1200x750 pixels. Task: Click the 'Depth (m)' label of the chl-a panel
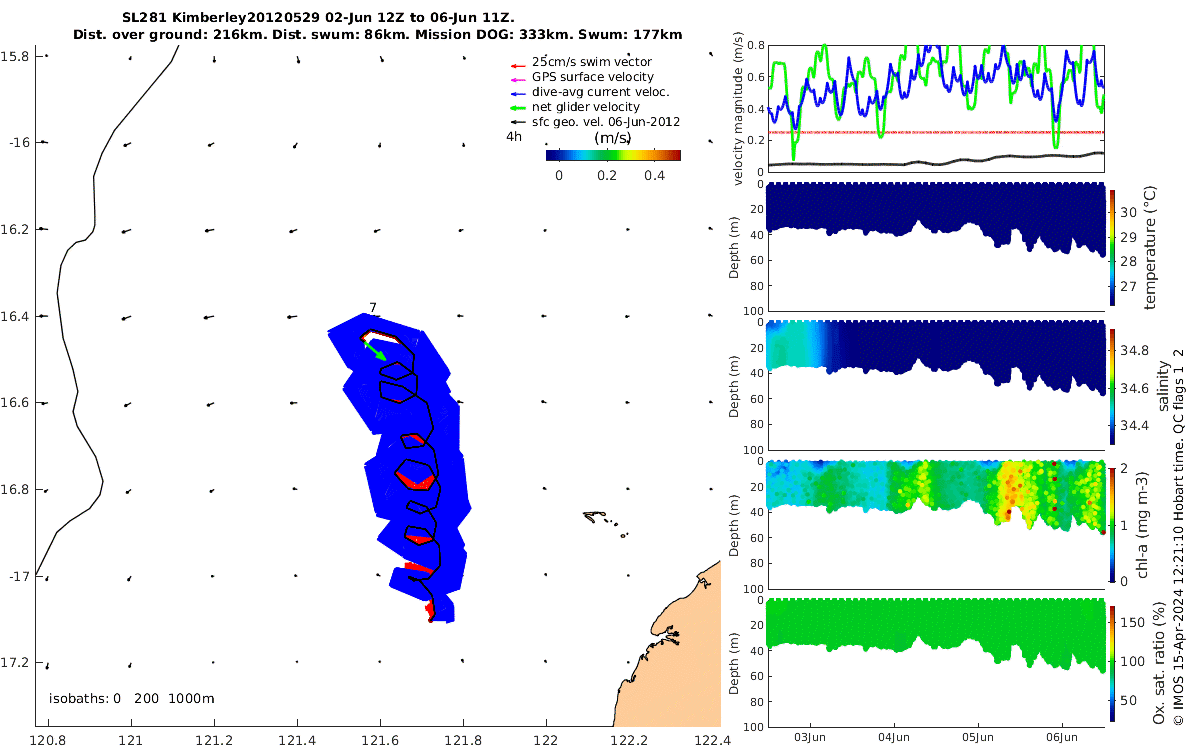pyautogui.click(x=735, y=524)
